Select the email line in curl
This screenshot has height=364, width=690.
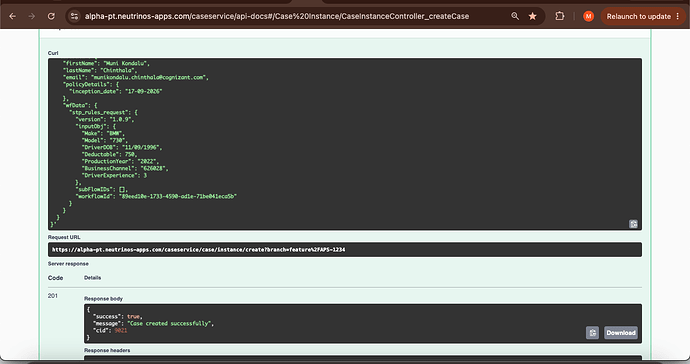click(136, 77)
